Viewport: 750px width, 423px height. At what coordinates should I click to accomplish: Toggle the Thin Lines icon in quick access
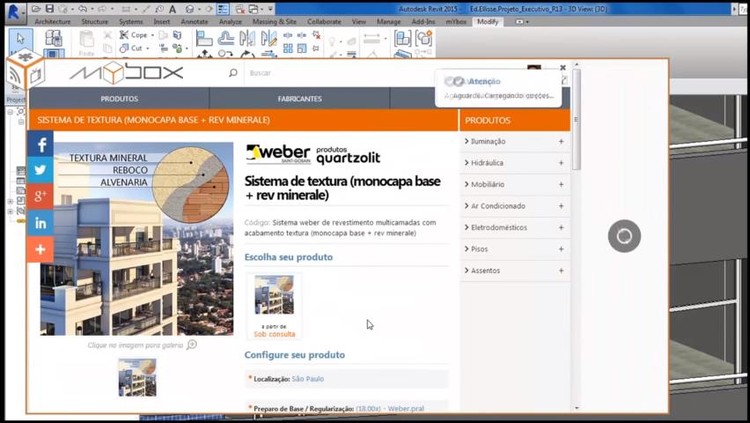[223, 9]
